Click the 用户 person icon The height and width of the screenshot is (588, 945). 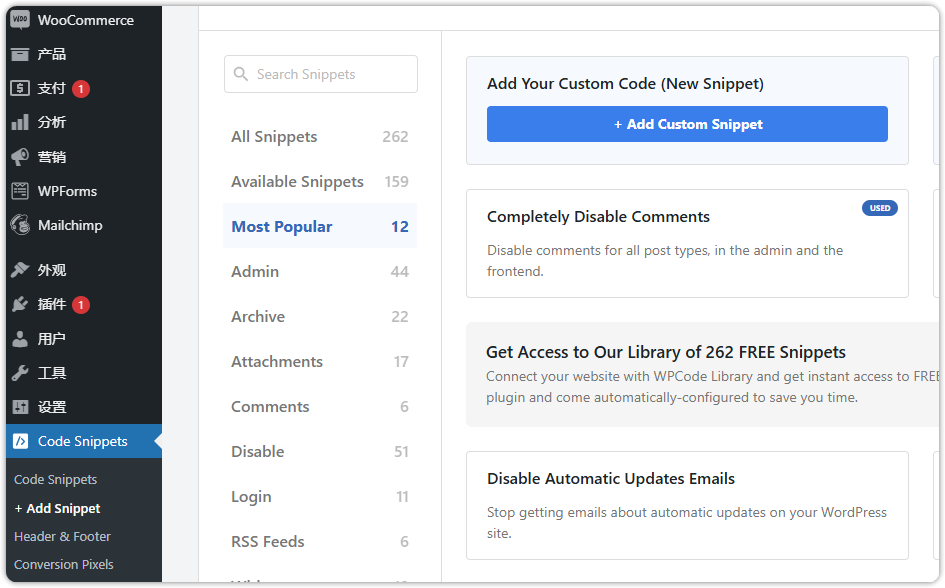click(x=20, y=339)
